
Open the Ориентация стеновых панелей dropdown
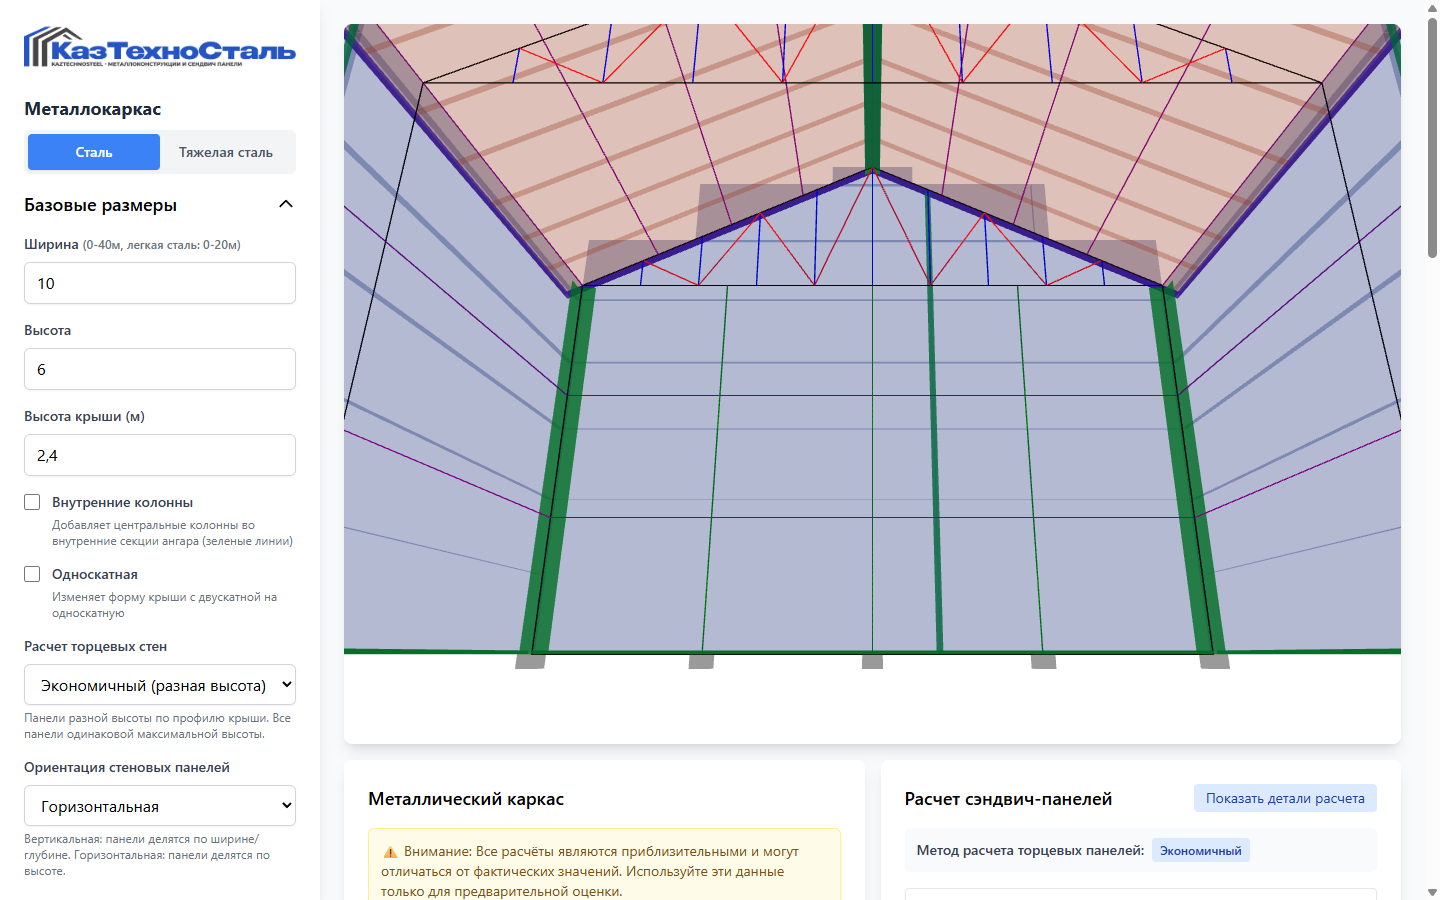[x=160, y=806]
